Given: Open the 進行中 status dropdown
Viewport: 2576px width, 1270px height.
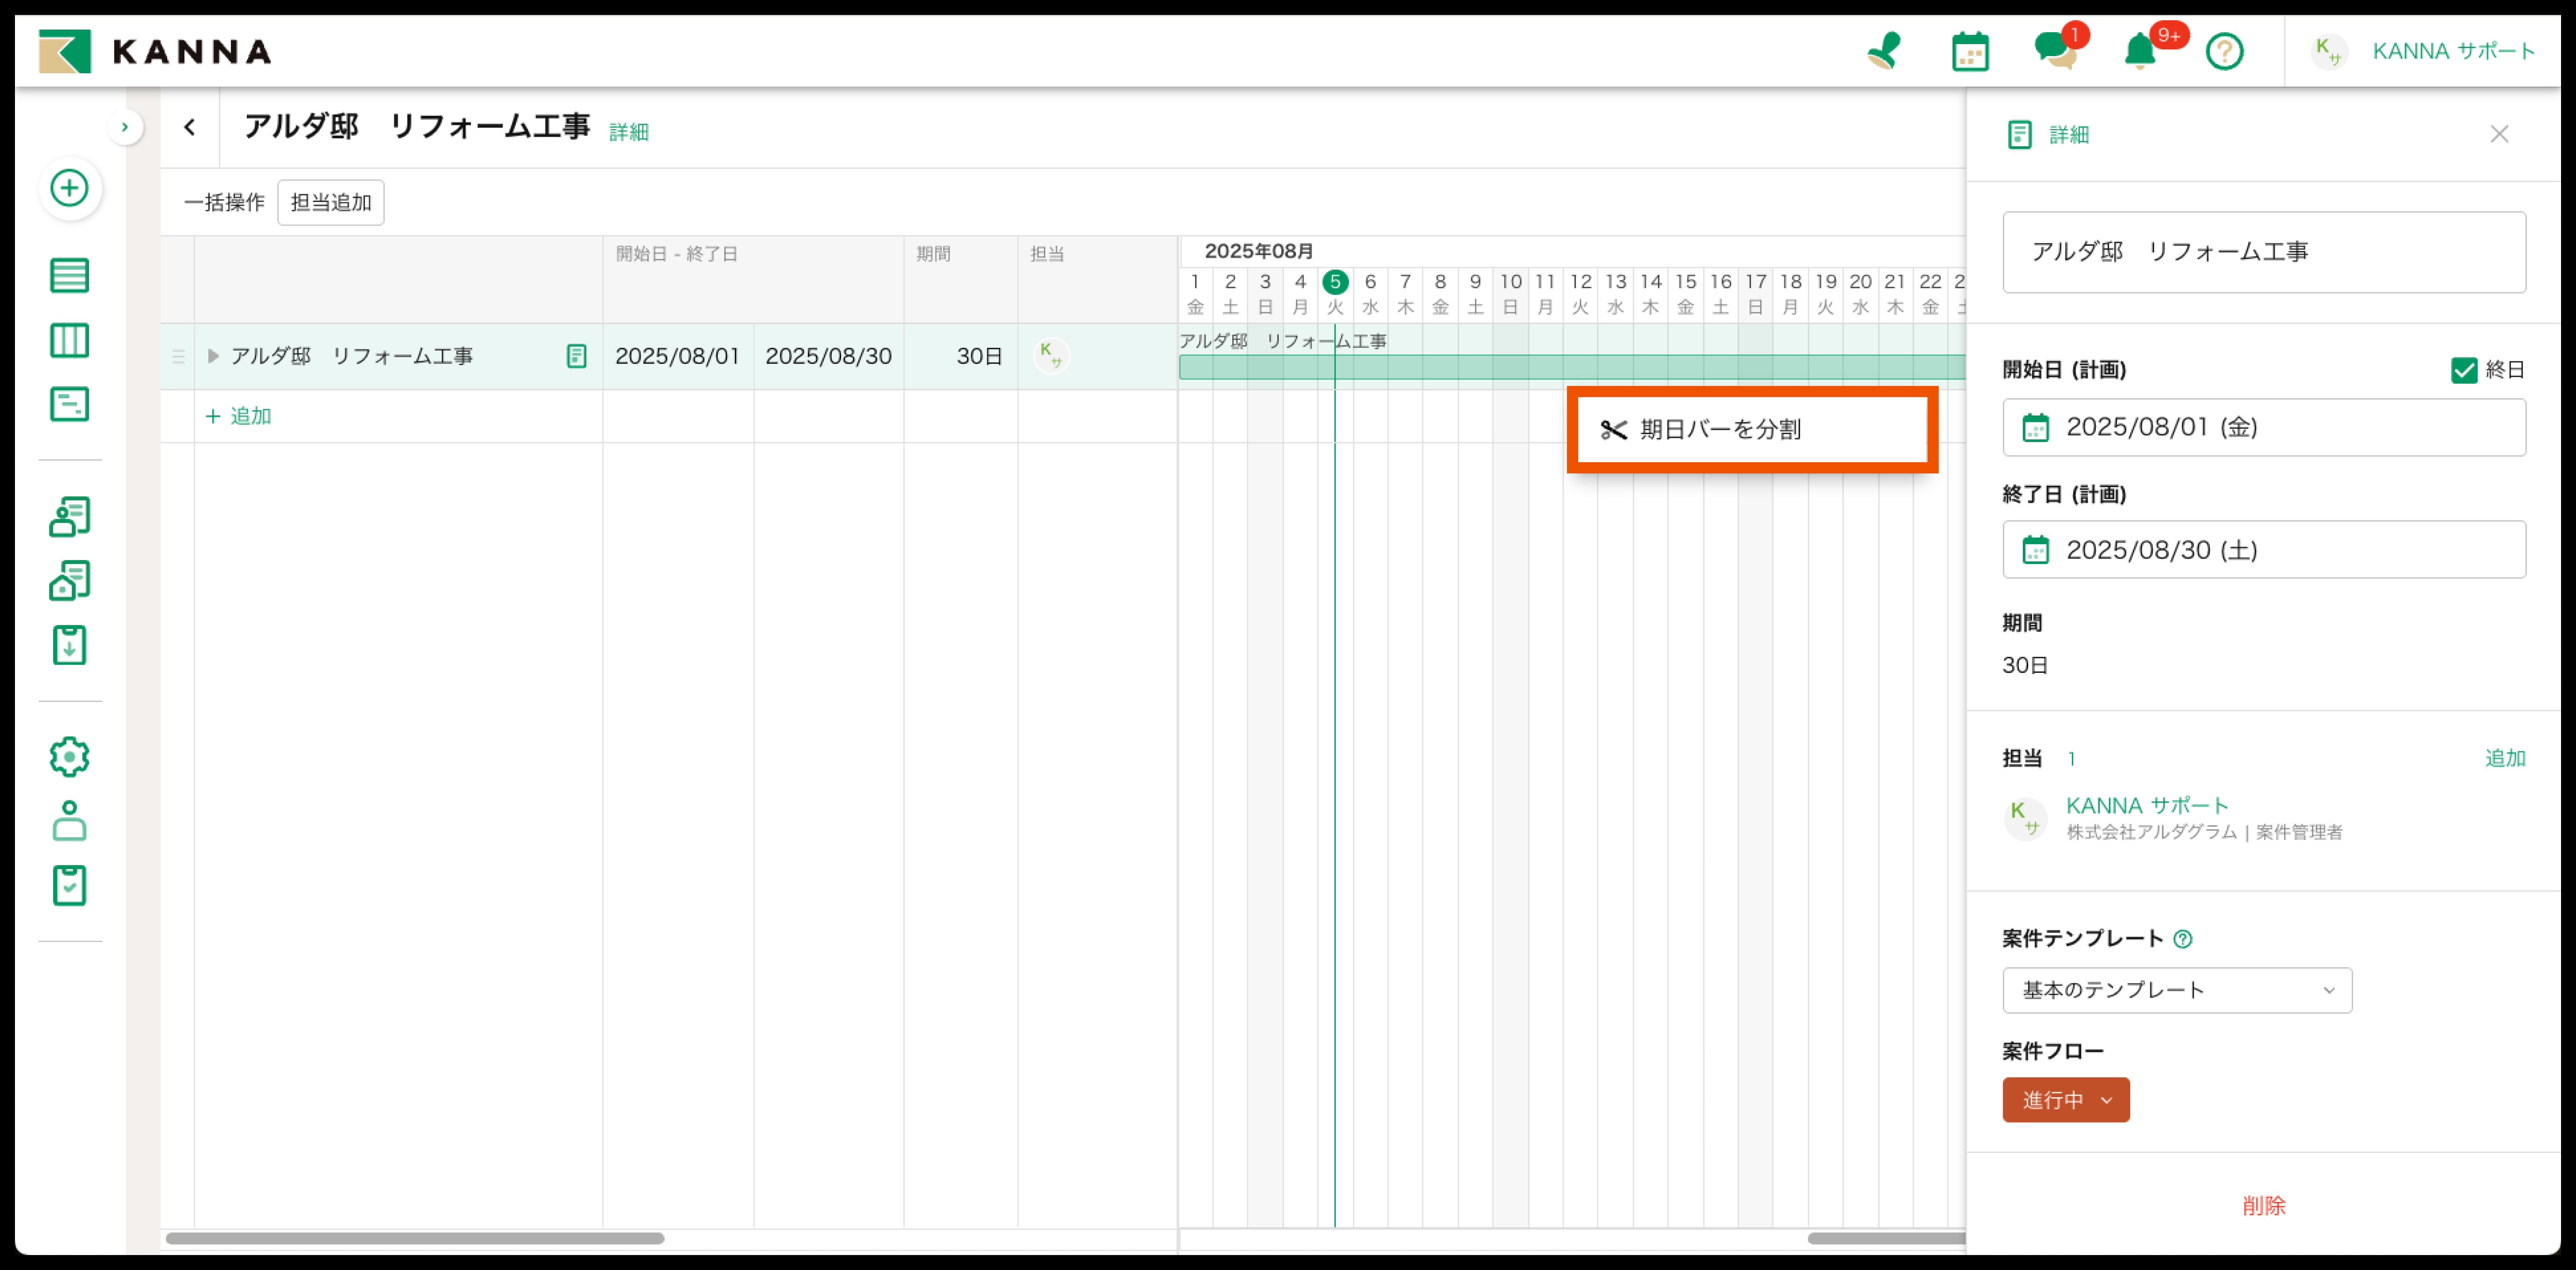Looking at the screenshot, I should 2065,1100.
